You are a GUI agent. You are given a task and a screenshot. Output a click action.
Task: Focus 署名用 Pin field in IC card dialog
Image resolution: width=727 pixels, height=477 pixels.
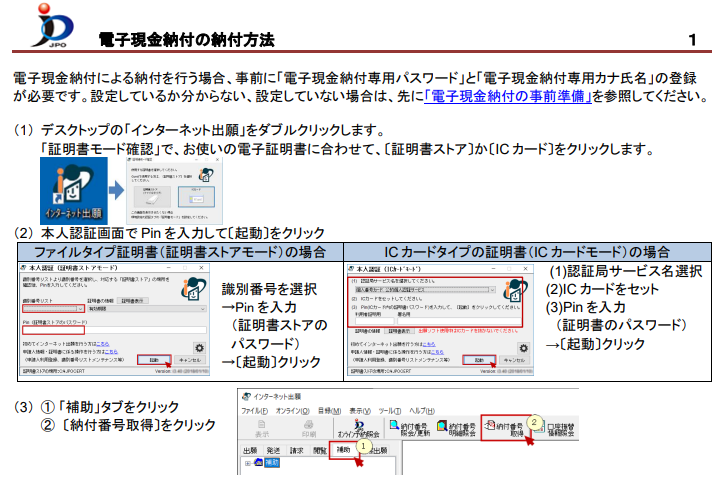(x=459, y=321)
